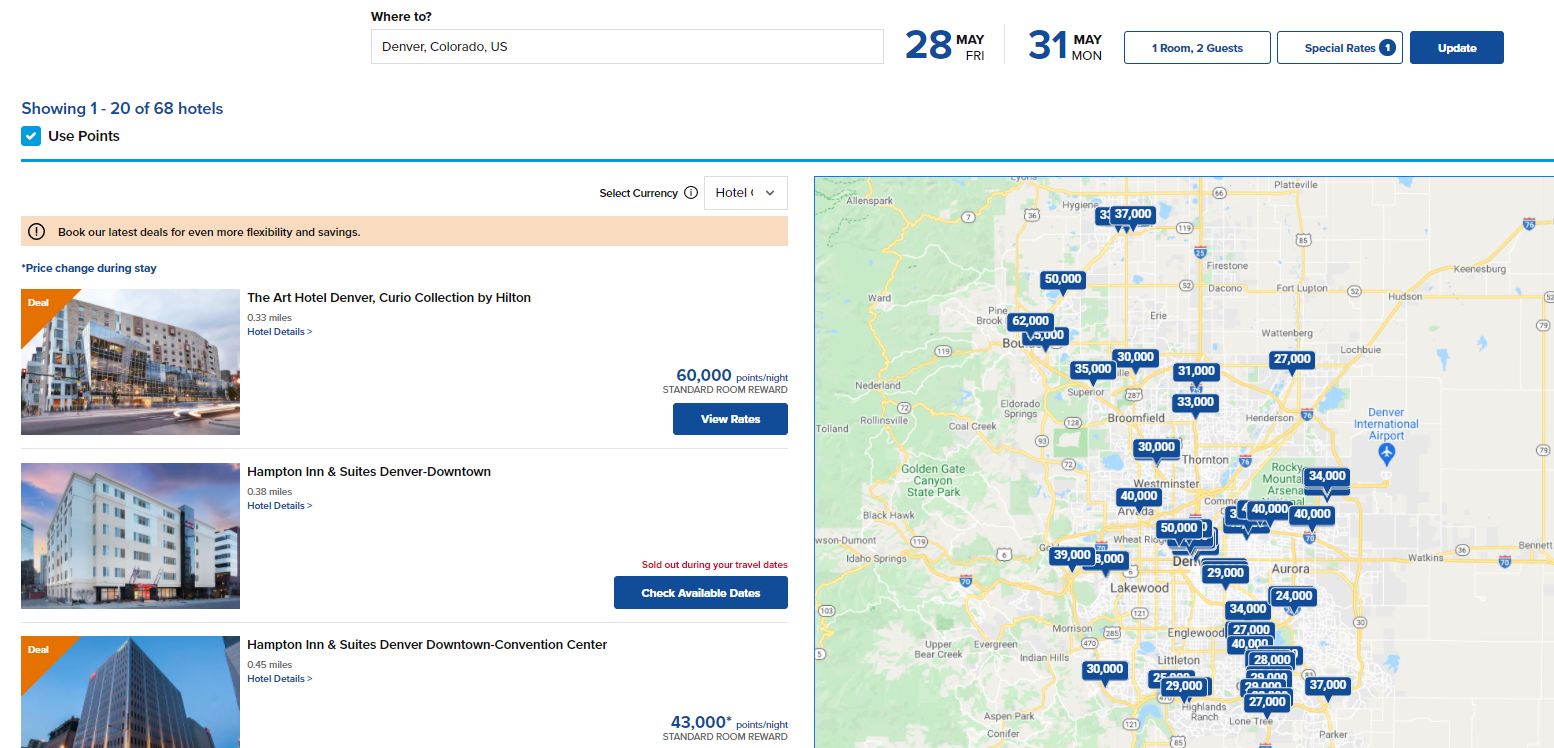
Task: Select the 35,000 marker near Superior
Action: click(1092, 369)
